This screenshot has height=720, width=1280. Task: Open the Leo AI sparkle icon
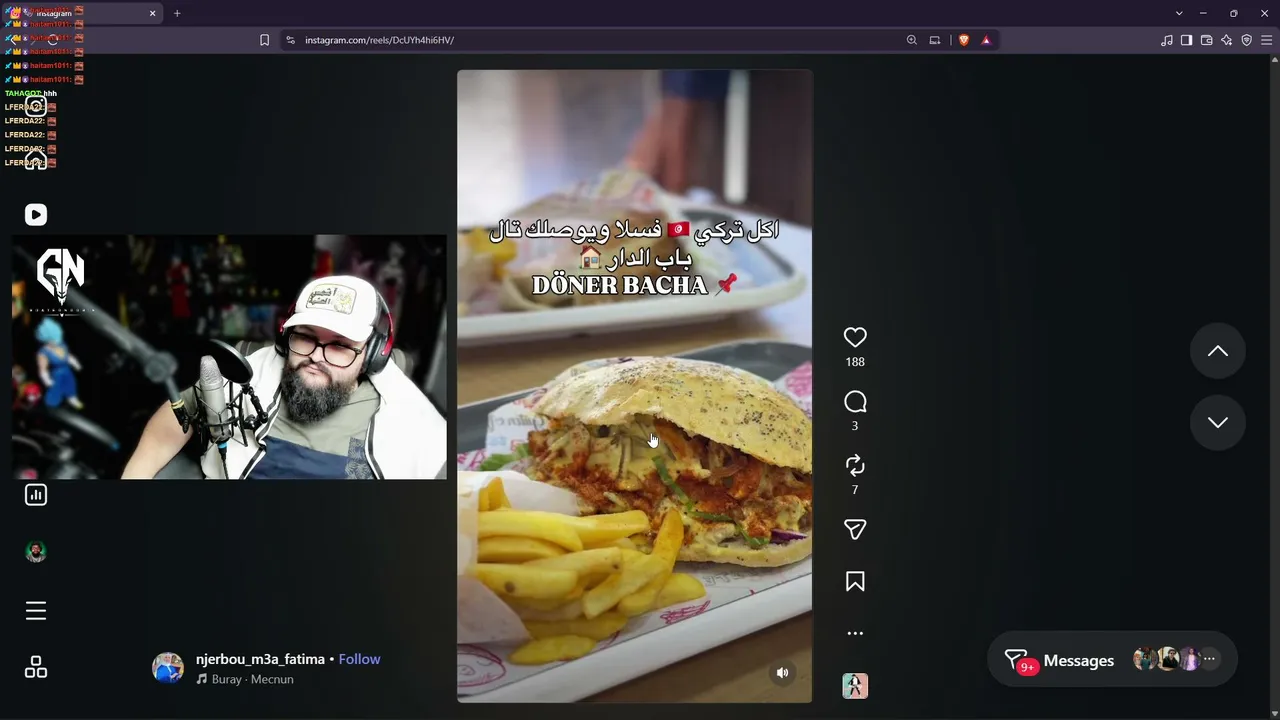(1227, 40)
